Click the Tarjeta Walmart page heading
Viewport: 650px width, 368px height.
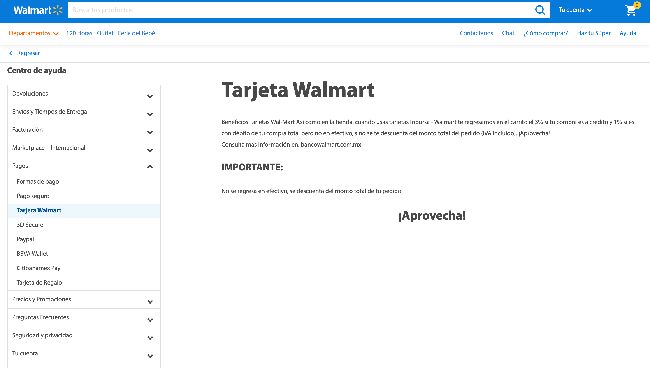coord(298,90)
